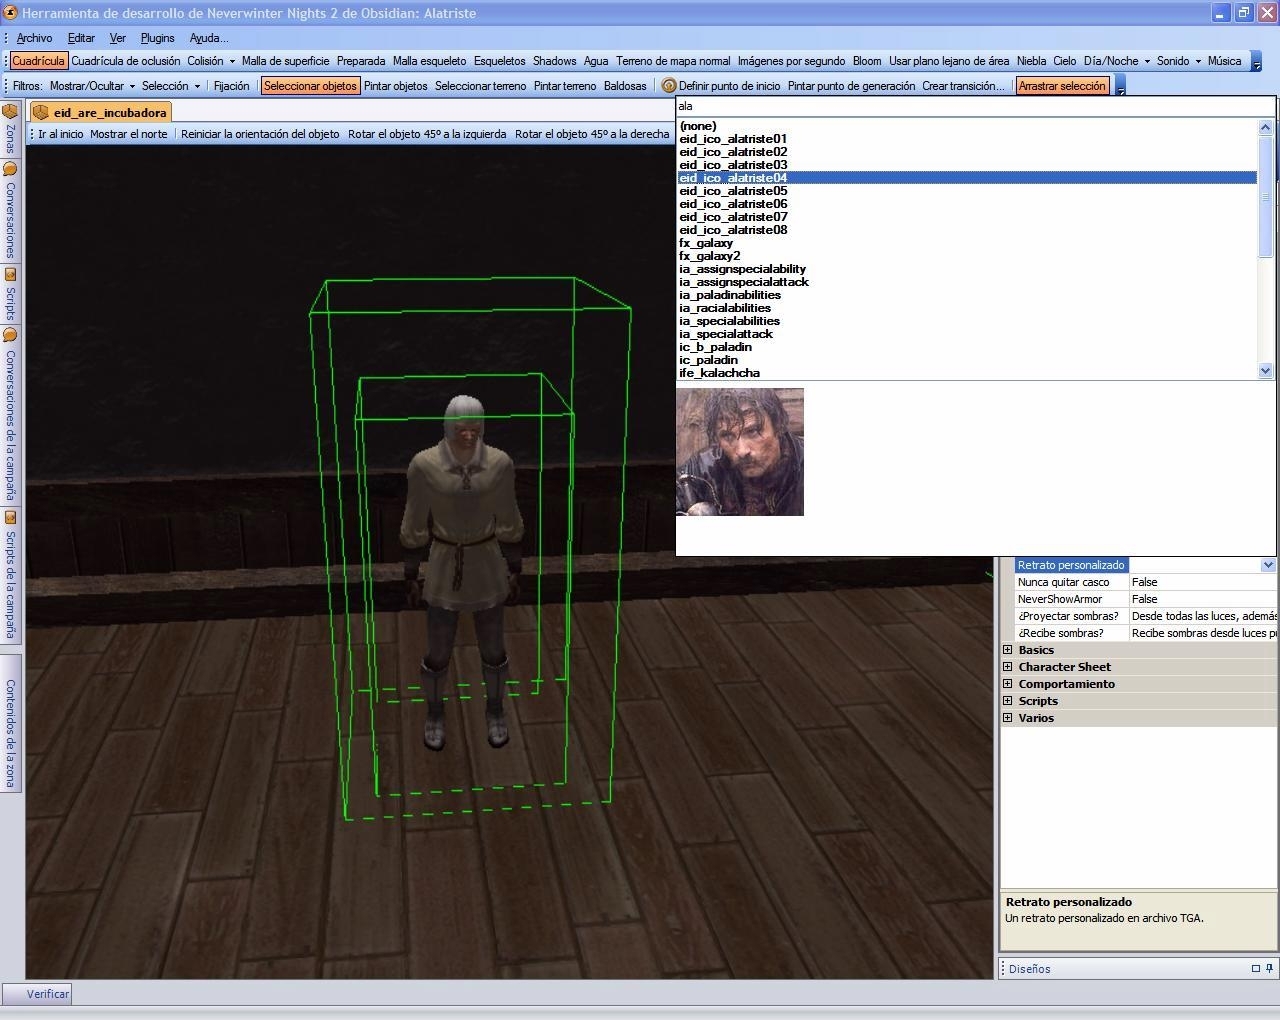Open the Plugins menu
Screen dimensions: 1280x1020
pos(157,38)
